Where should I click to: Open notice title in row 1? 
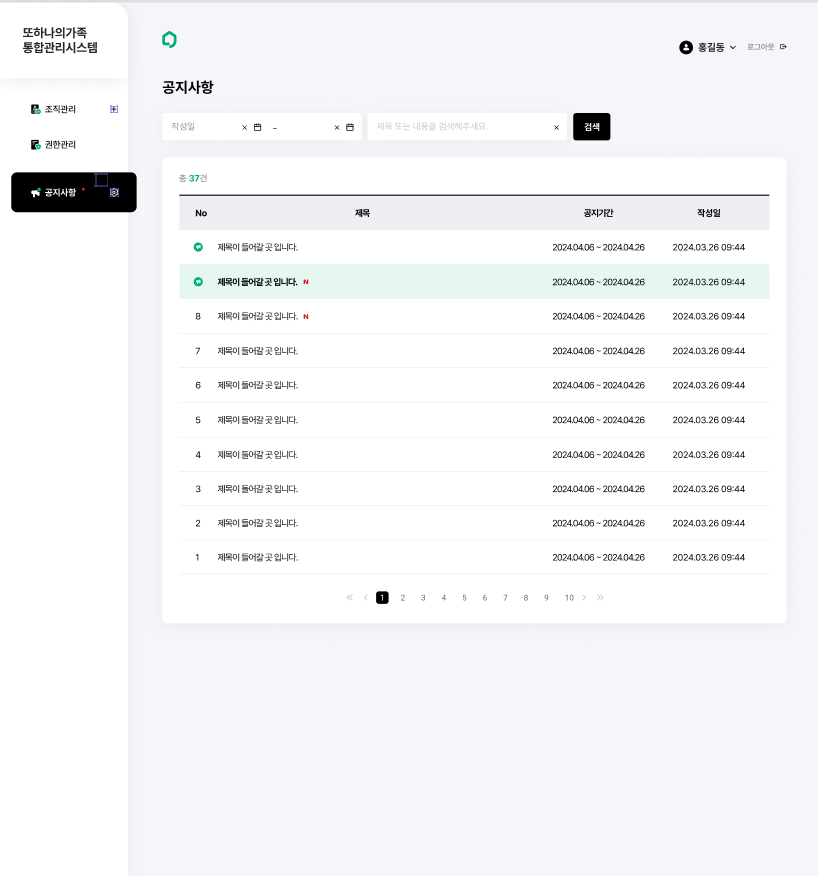(x=258, y=557)
